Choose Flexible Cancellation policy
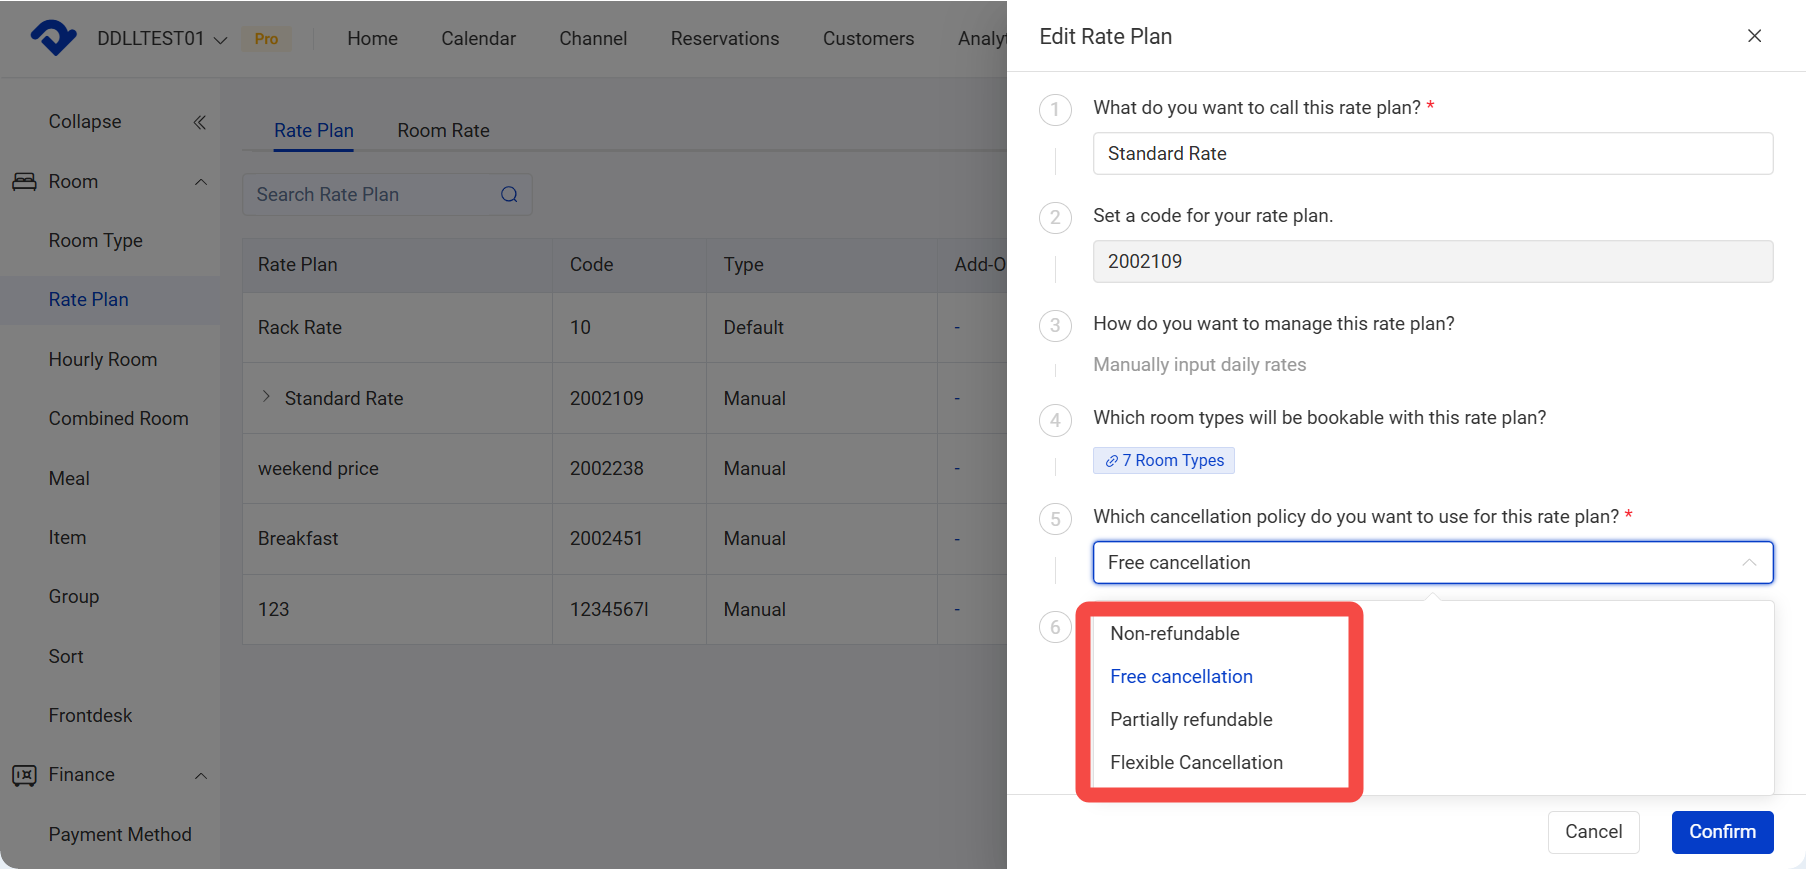Screen dimensions: 1806x869 (1196, 762)
